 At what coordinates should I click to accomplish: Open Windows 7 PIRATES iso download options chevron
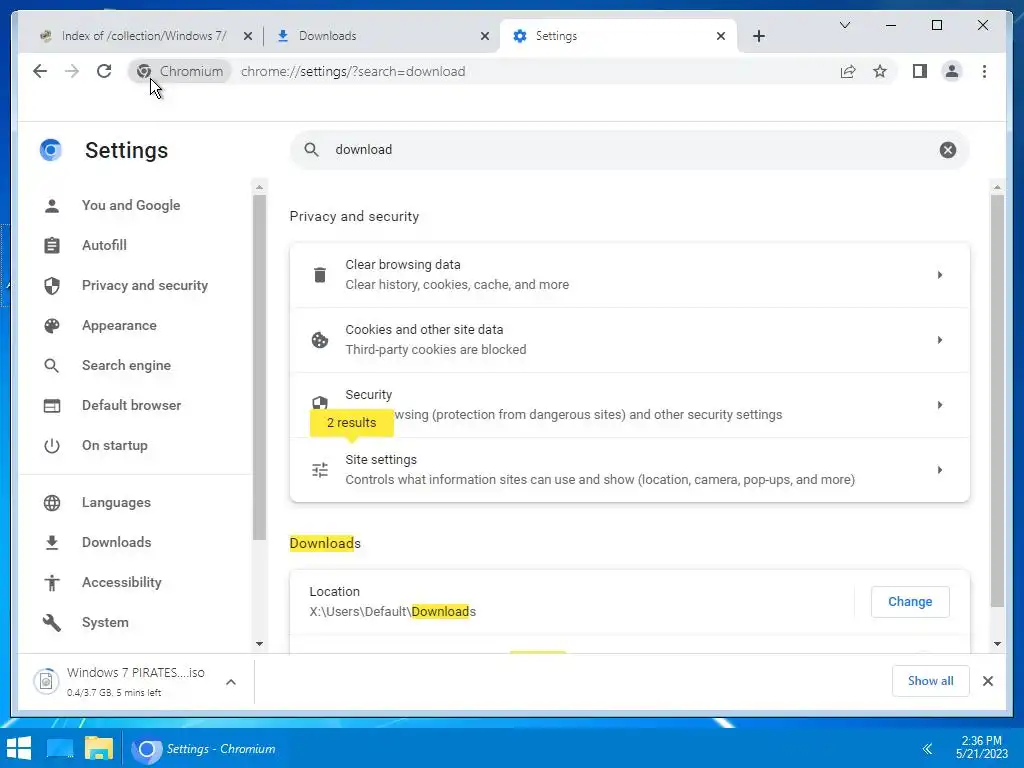231,682
